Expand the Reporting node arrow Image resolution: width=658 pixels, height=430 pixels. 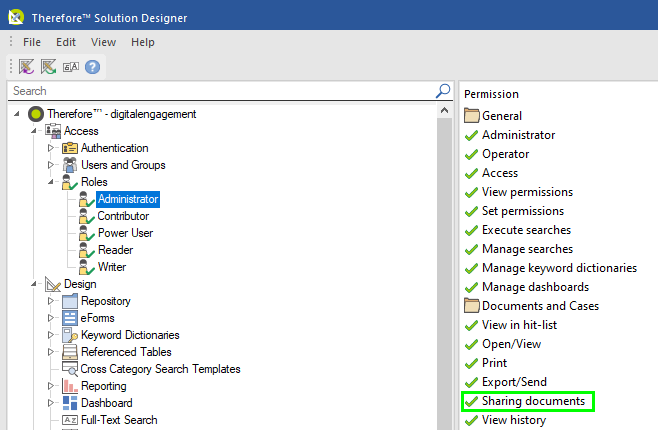point(51,386)
